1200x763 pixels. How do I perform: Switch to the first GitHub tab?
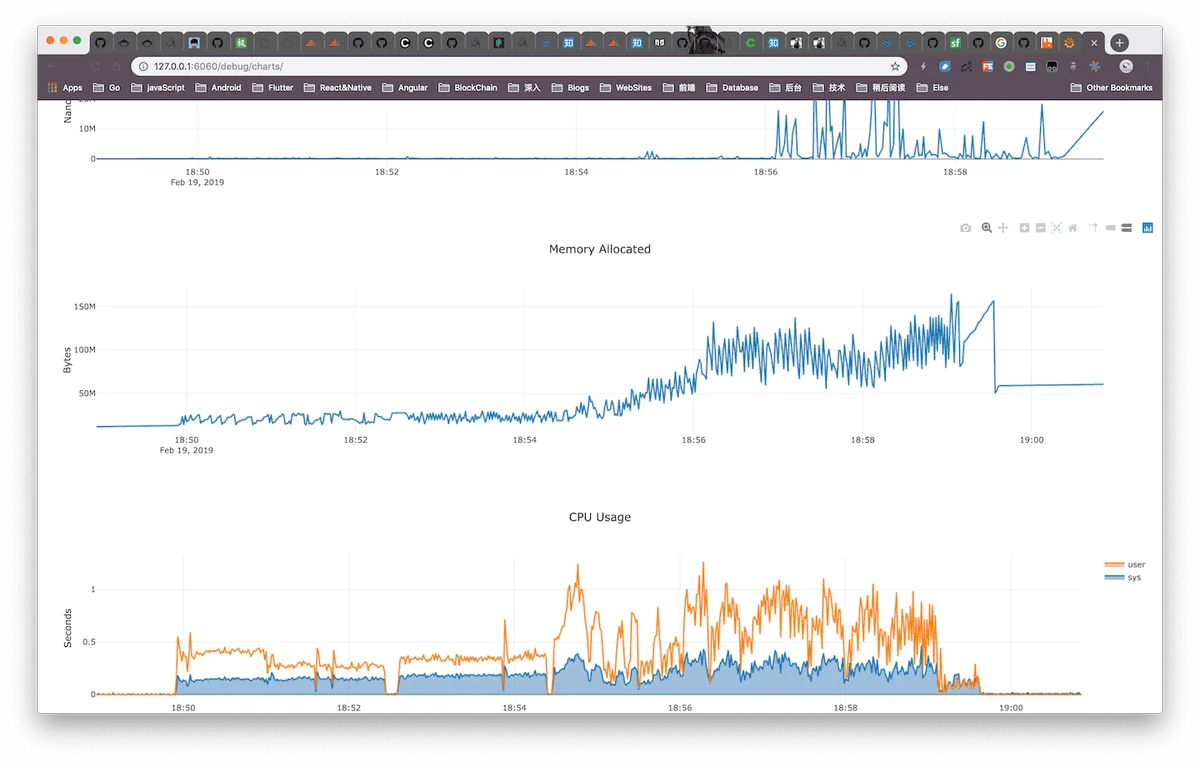(100, 43)
